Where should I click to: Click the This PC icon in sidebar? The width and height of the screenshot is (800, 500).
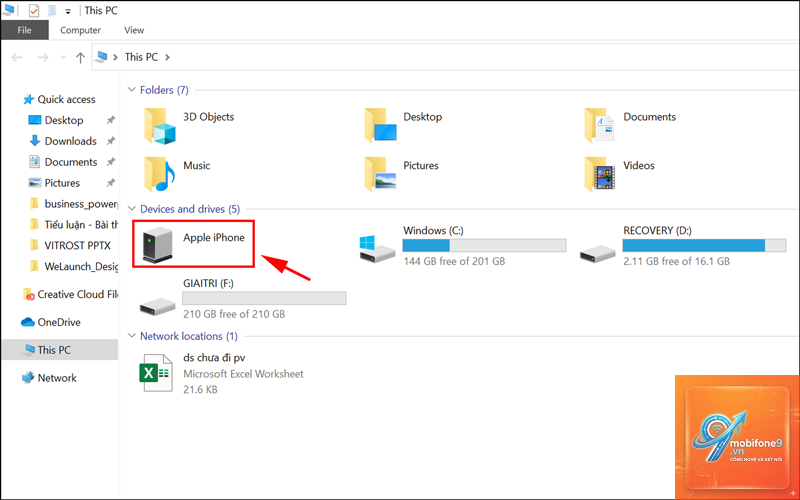(x=29, y=350)
